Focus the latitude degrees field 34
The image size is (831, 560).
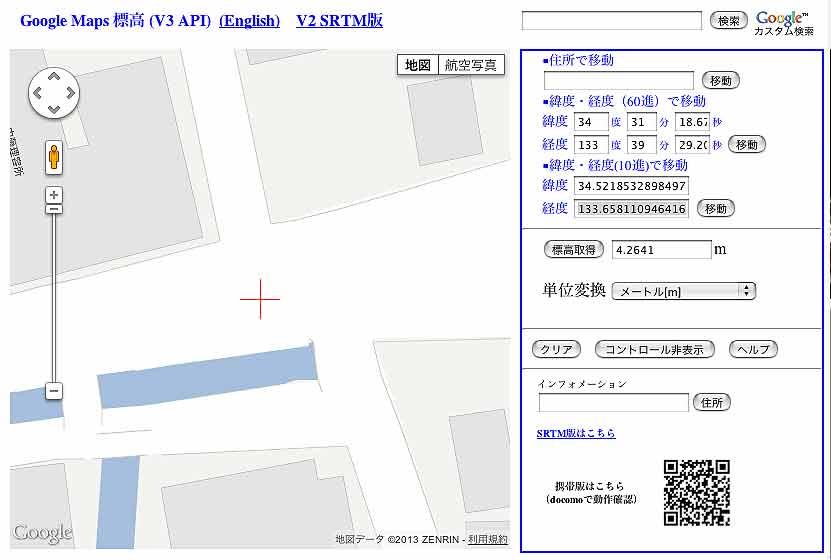591,122
